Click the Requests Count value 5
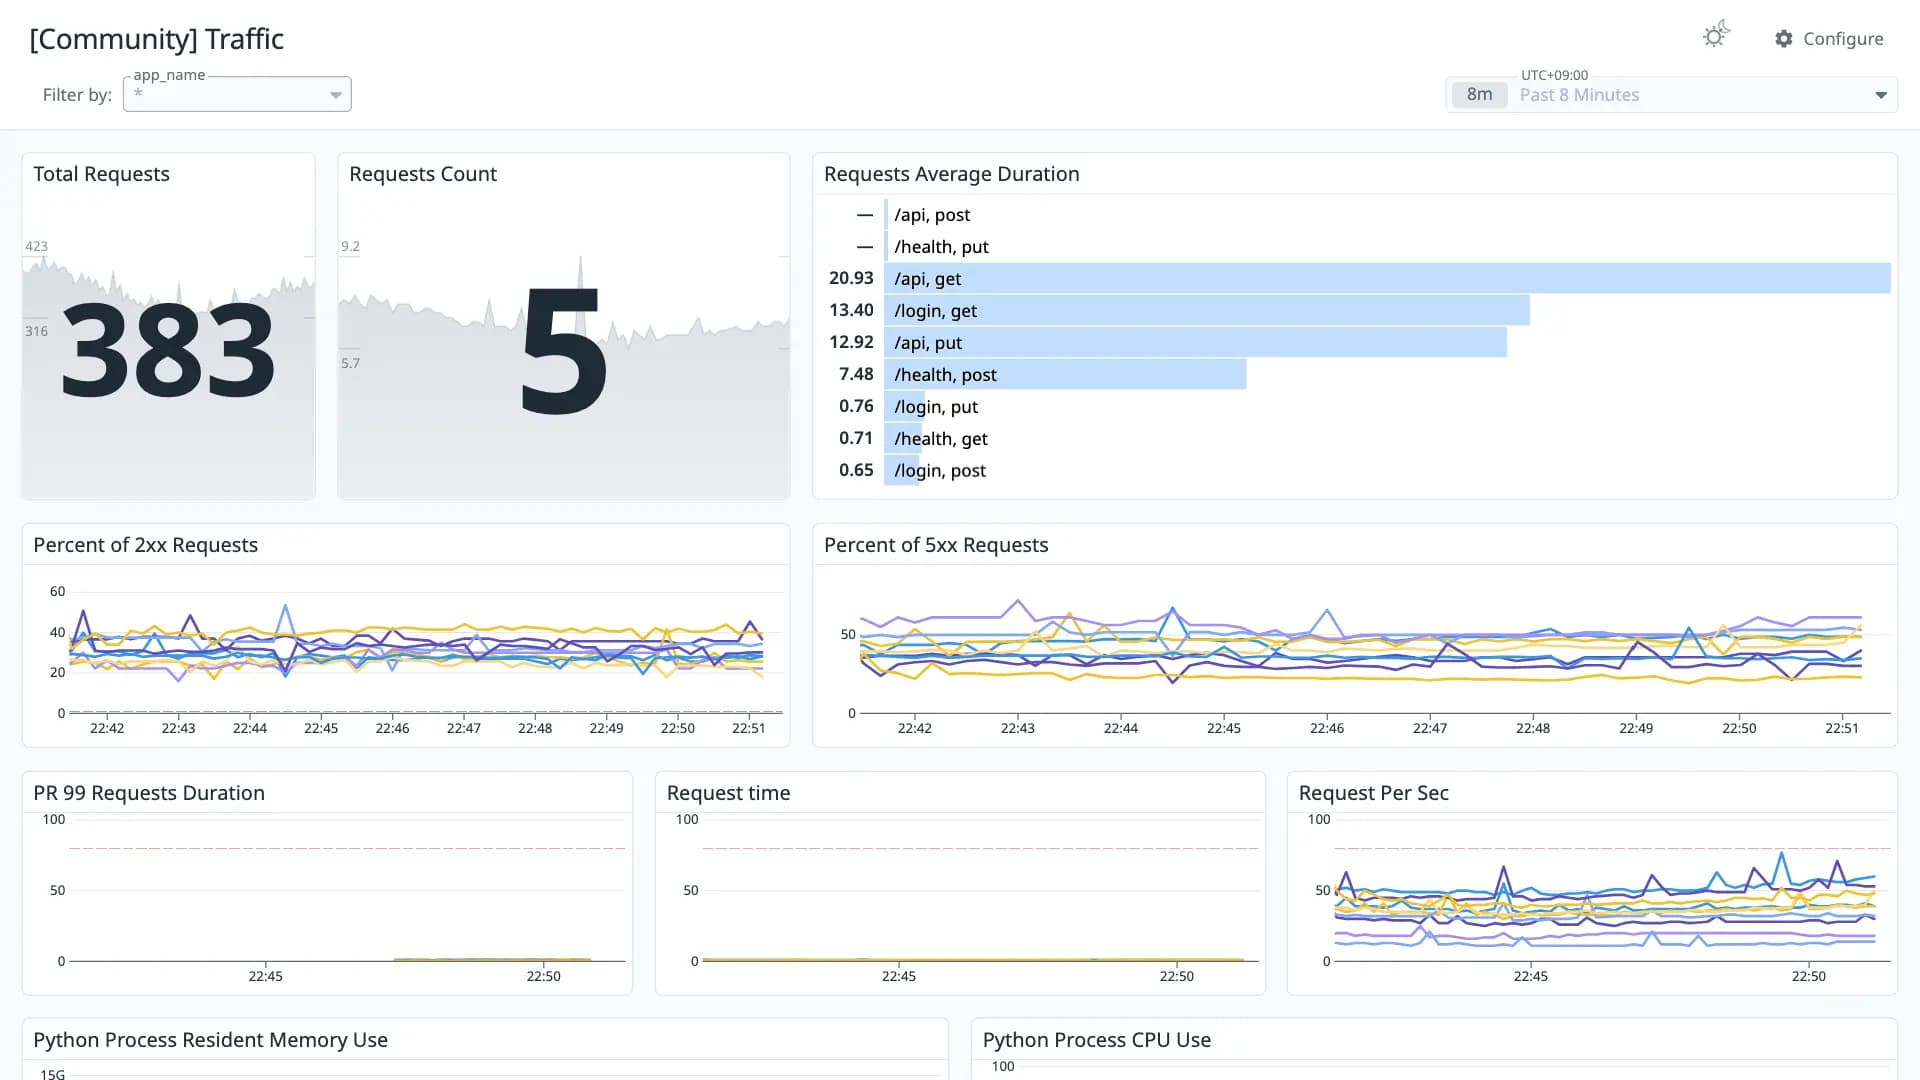Screen dimensions: 1920x1080 563,352
